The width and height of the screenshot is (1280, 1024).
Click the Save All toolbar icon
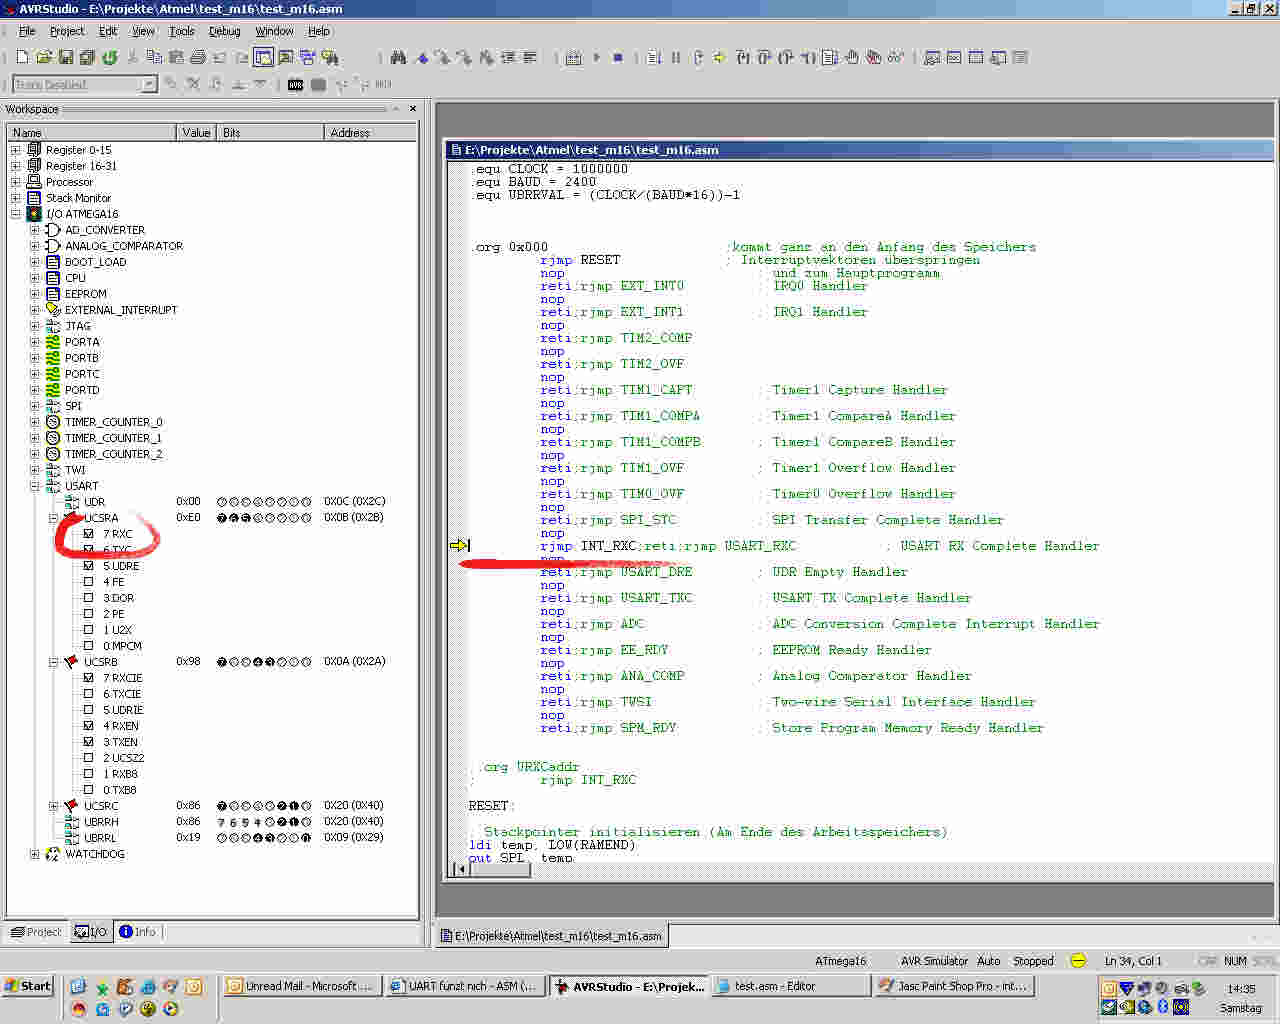tap(87, 58)
